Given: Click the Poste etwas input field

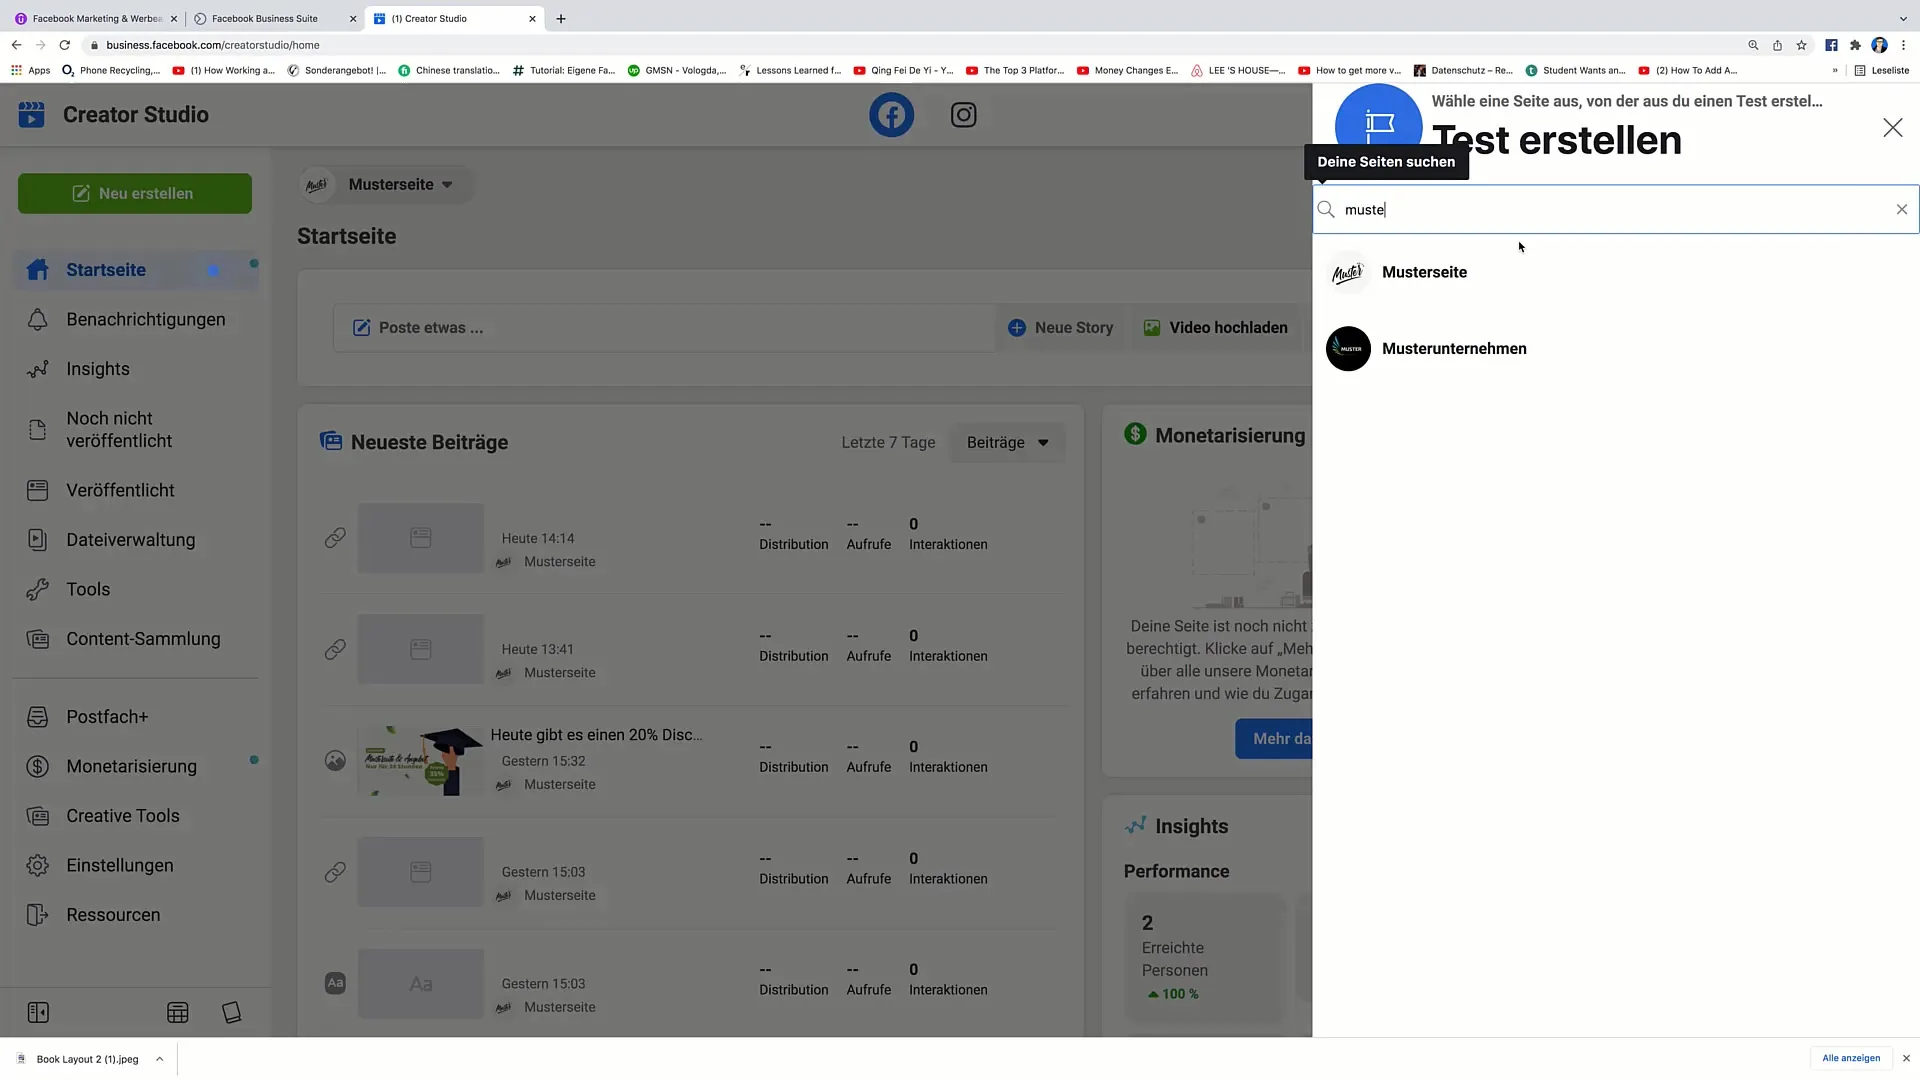Looking at the screenshot, I should pyautogui.click(x=664, y=328).
